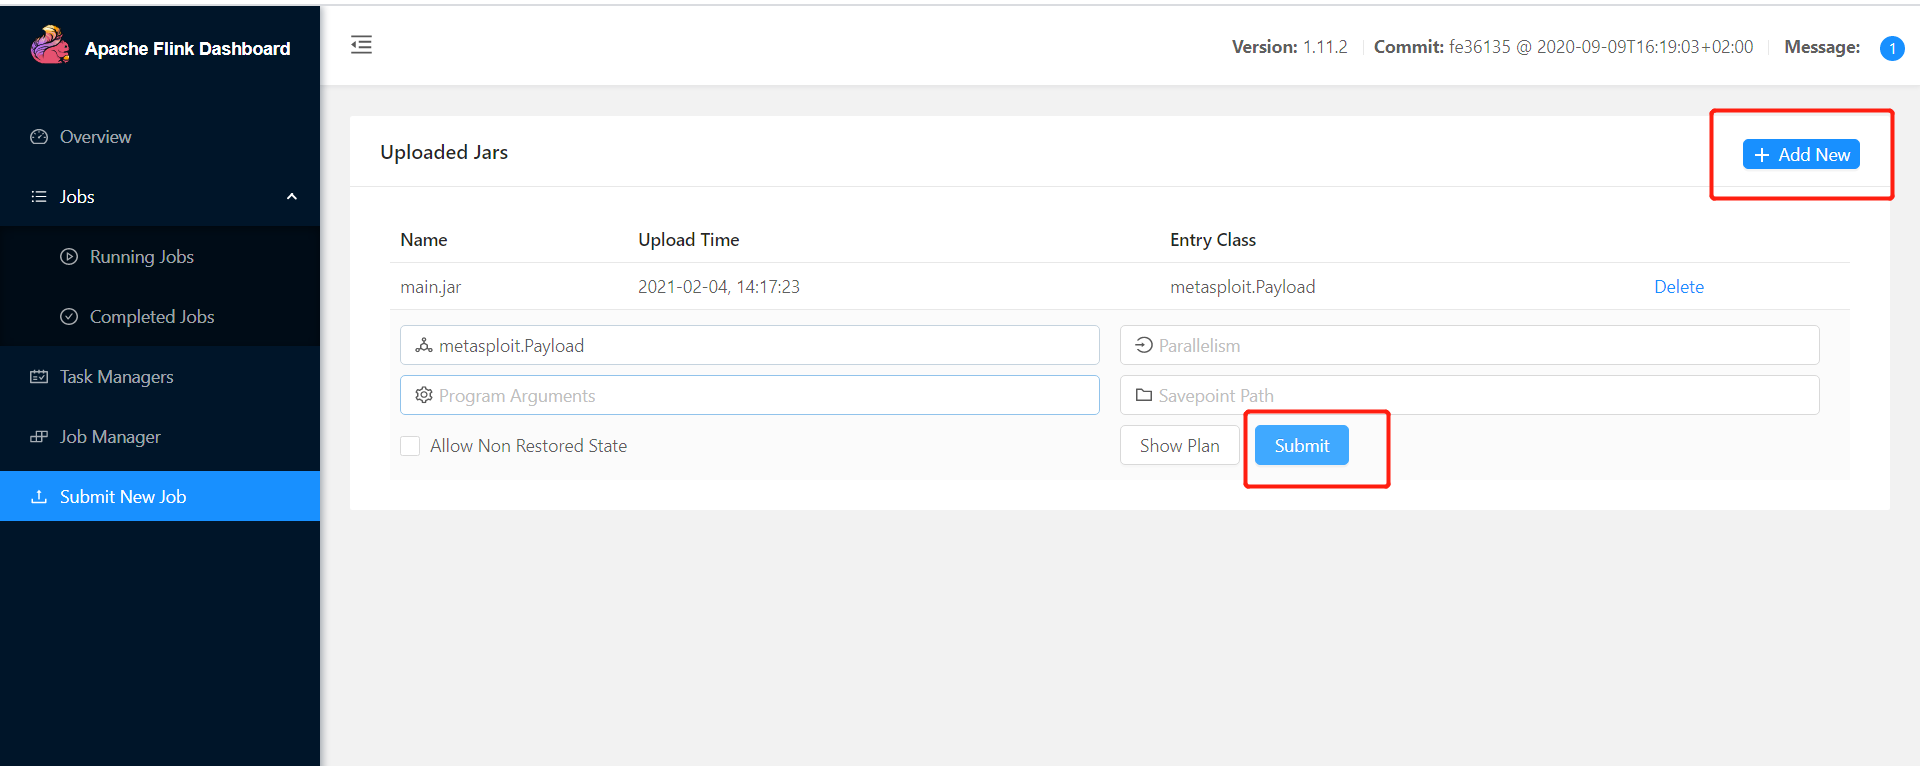This screenshot has height=766, width=1920.
Task: Open the Overview page
Action: click(x=160, y=137)
